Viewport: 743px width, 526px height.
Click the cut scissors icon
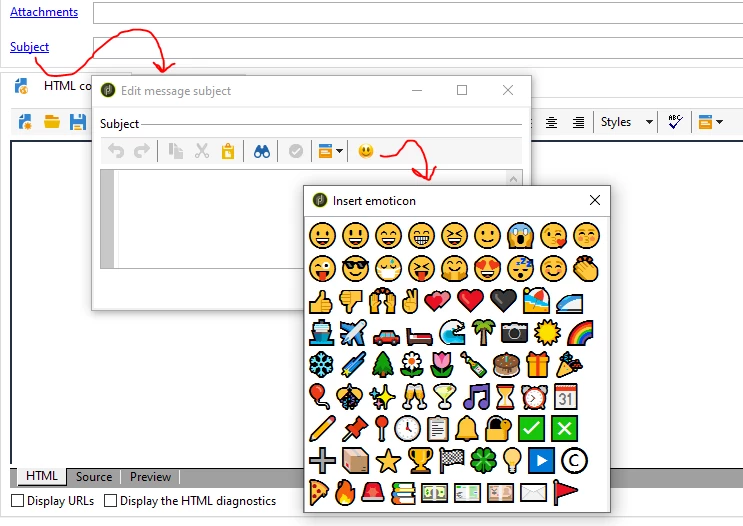[202, 151]
